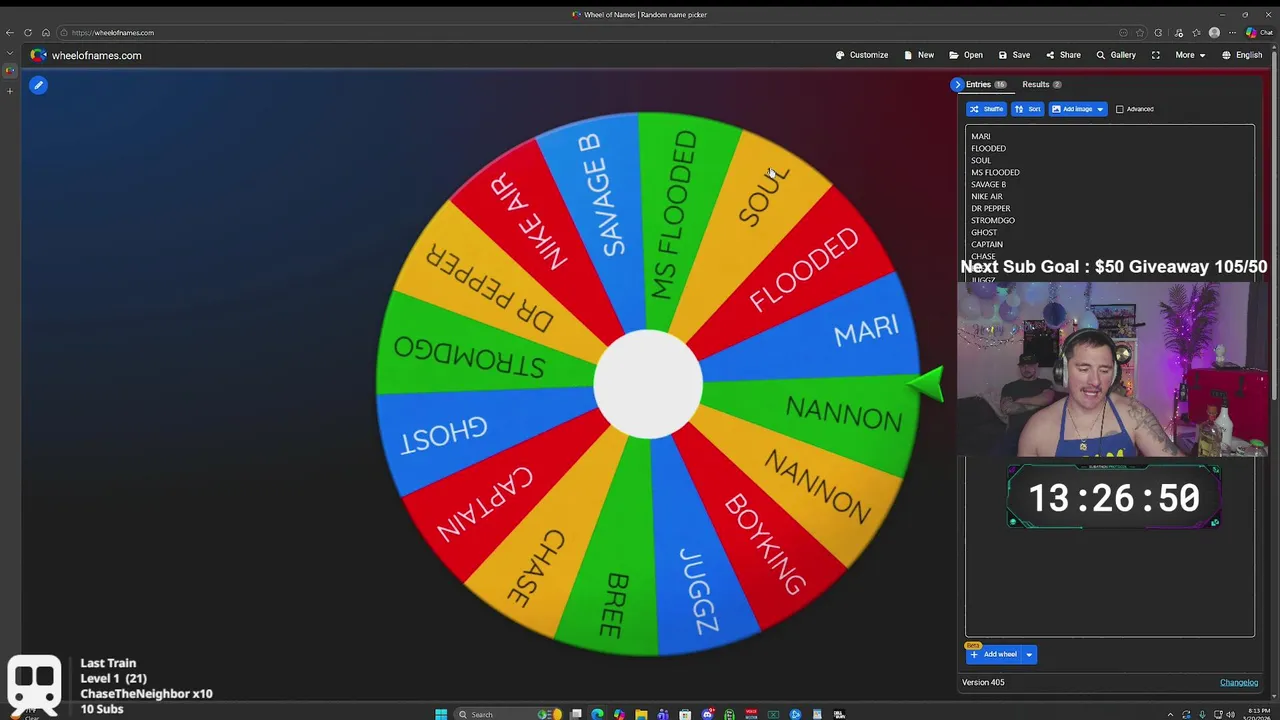Open a saved wheel with Open
The height and width of the screenshot is (720, 1280).
pos(966,55)
